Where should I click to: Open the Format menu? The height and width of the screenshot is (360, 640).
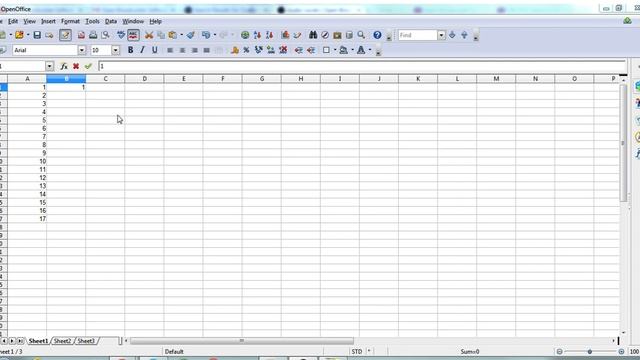click(70, 21)
